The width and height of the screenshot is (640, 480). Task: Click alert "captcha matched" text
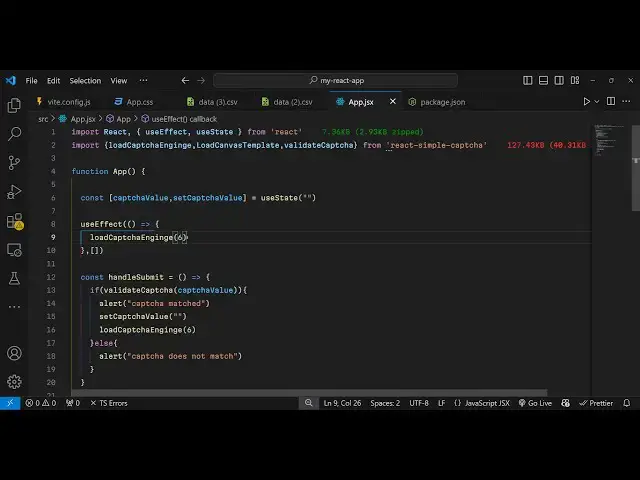pyautogui.click(x=168, y=304)
